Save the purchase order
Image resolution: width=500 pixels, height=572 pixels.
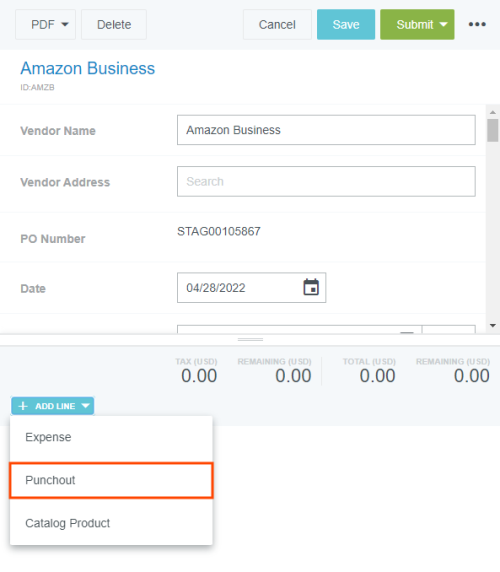[x=346, y=24]
